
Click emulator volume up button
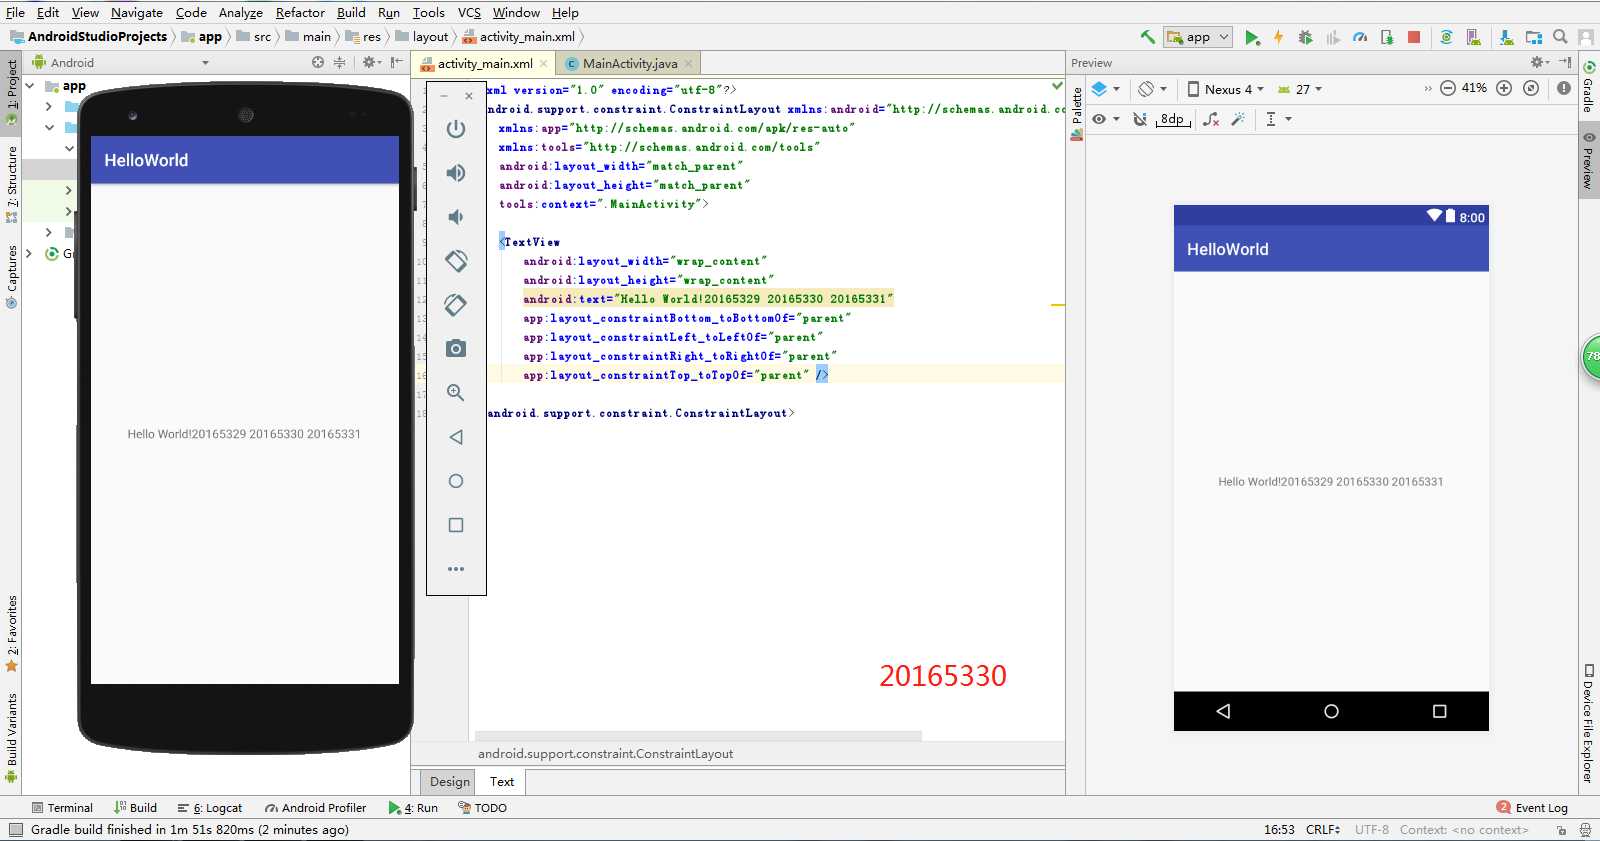(x=456, y=173)
